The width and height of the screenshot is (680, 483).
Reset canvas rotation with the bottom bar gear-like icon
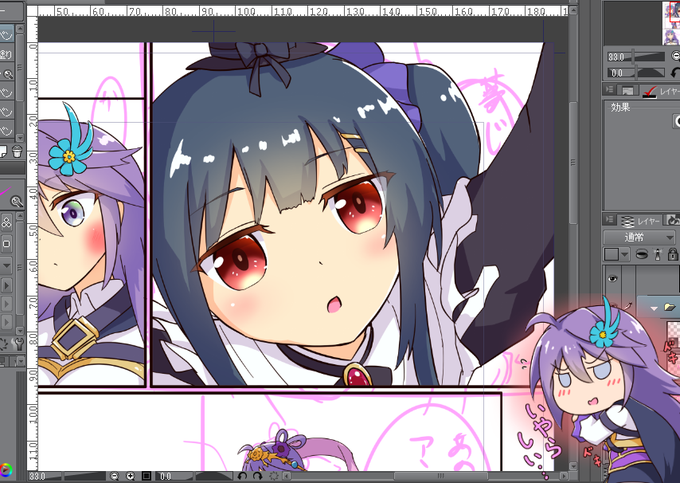pos(274,476)
